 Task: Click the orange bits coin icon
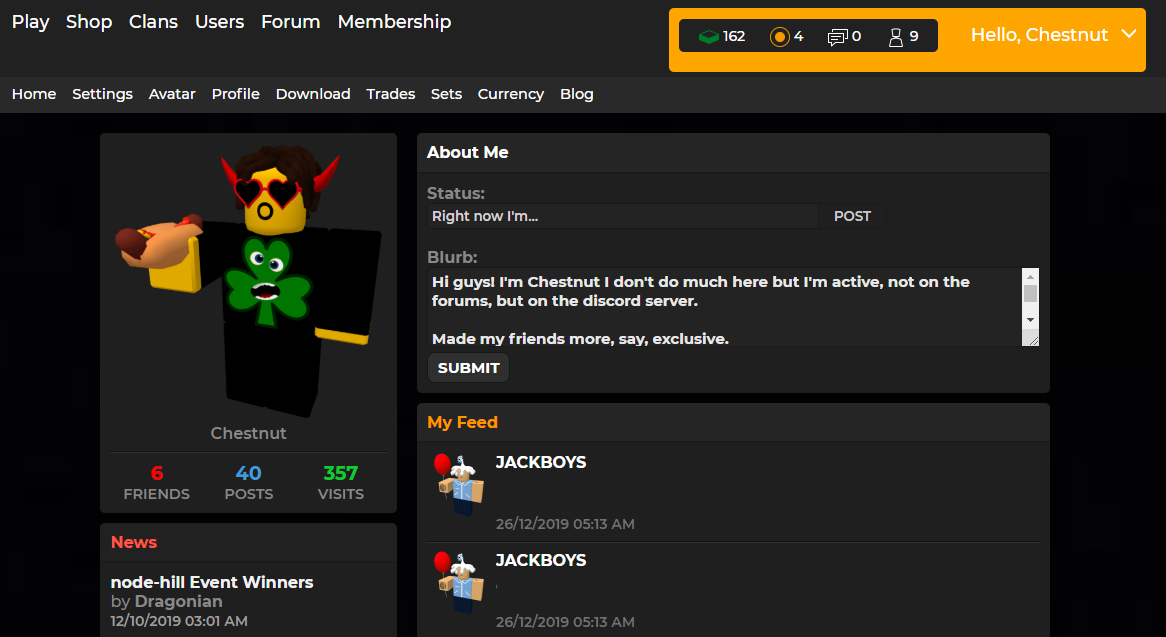coord(779,36)
